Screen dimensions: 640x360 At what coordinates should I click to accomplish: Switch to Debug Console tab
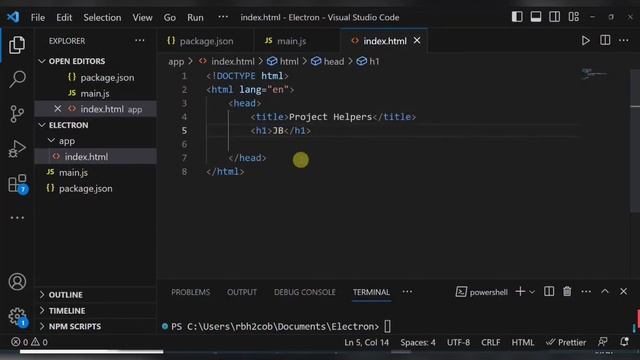coord(305,292)
